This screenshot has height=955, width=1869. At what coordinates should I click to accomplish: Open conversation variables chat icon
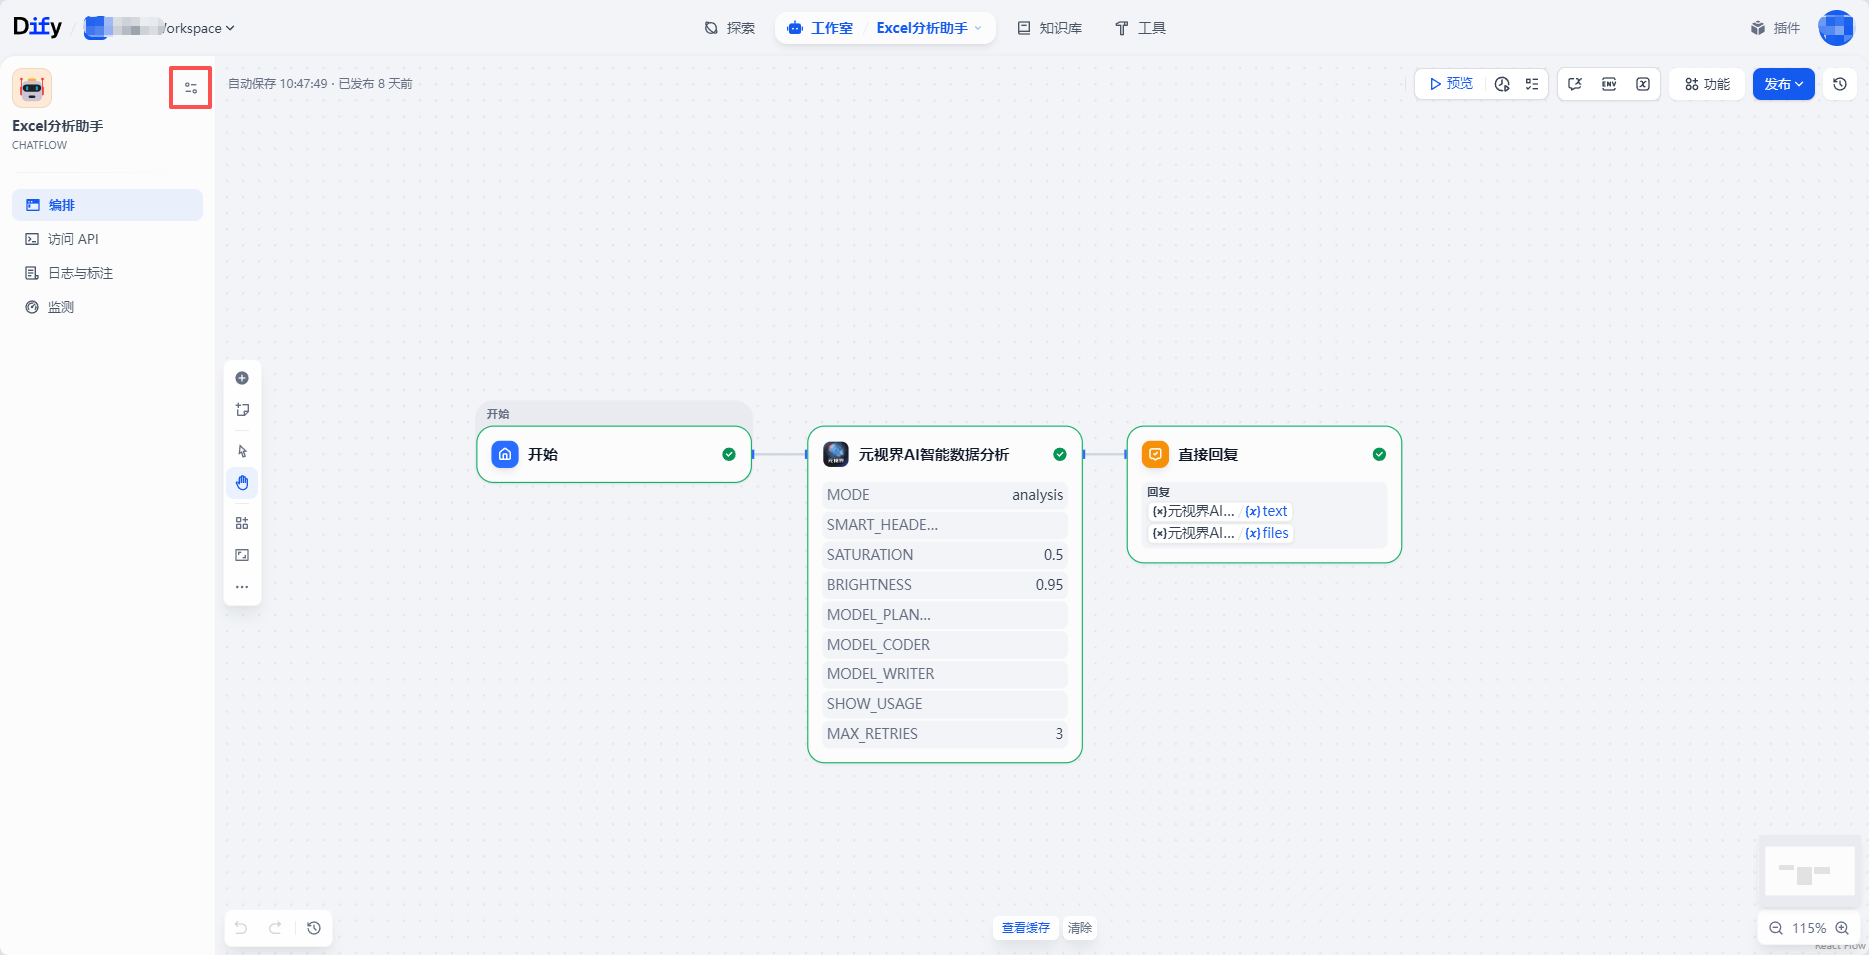(1575, 84)
